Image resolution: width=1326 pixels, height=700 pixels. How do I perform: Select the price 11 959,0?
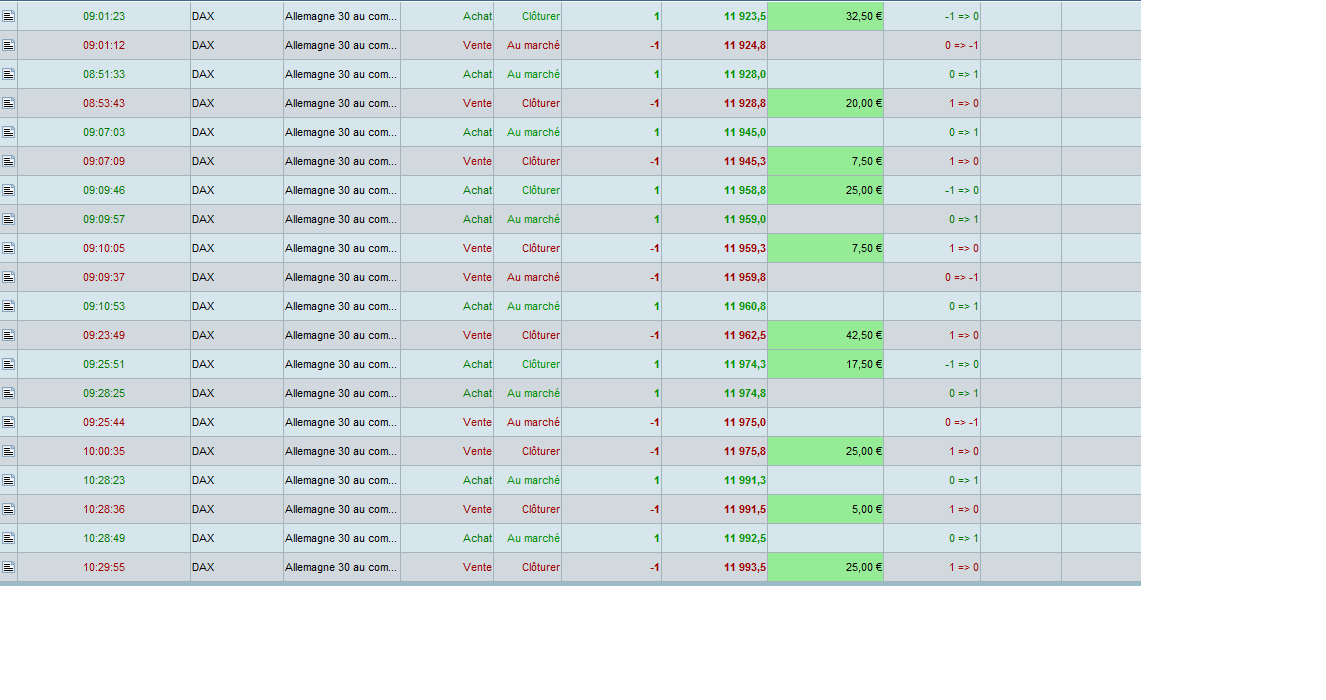point(745,219)
